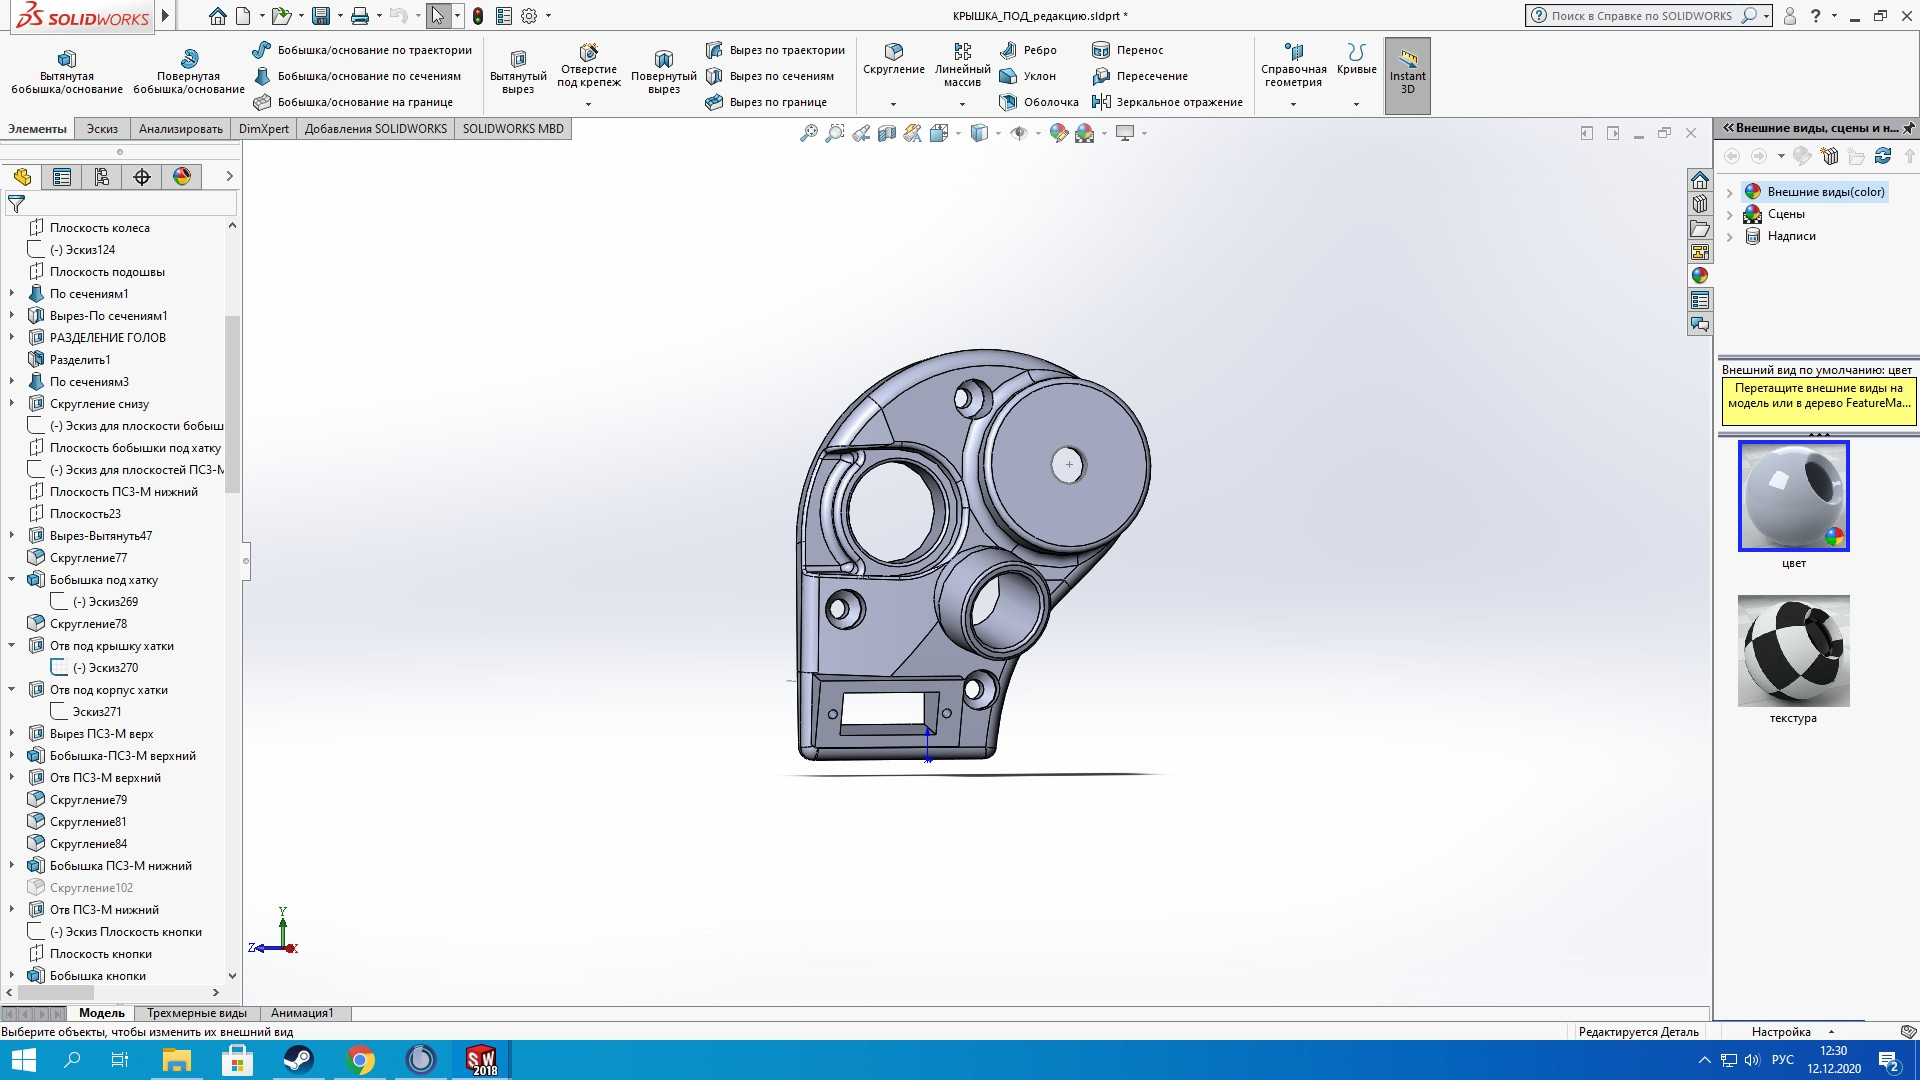Click the Windows Start button
Viewport: 1920px width, 1080px height.
22,1060
